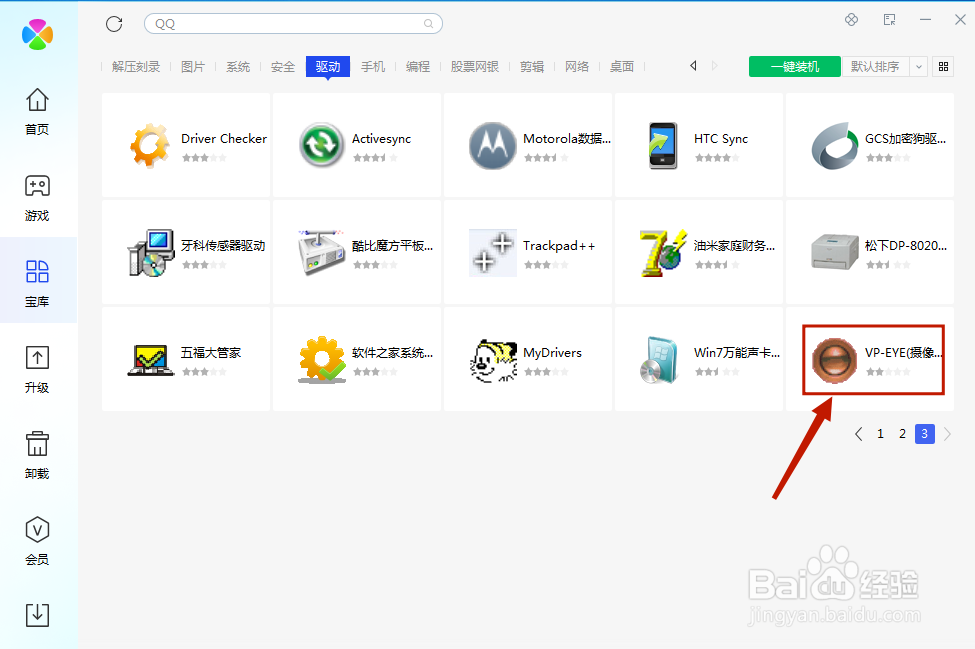This screenshot has width=975, height=649.
Task: Open Win7万能声卡 app icon
Action: pyautogui.click(x=659, y=360)
